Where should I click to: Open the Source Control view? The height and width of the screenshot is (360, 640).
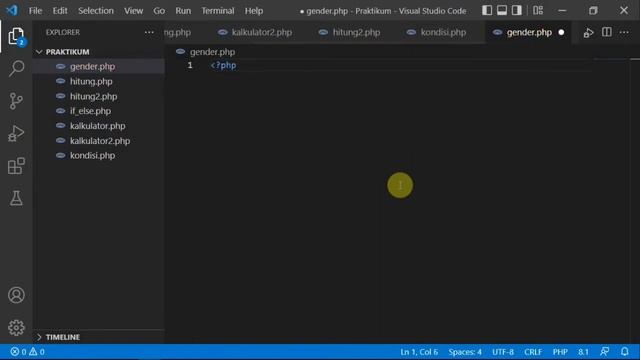[x=16, y=101]
